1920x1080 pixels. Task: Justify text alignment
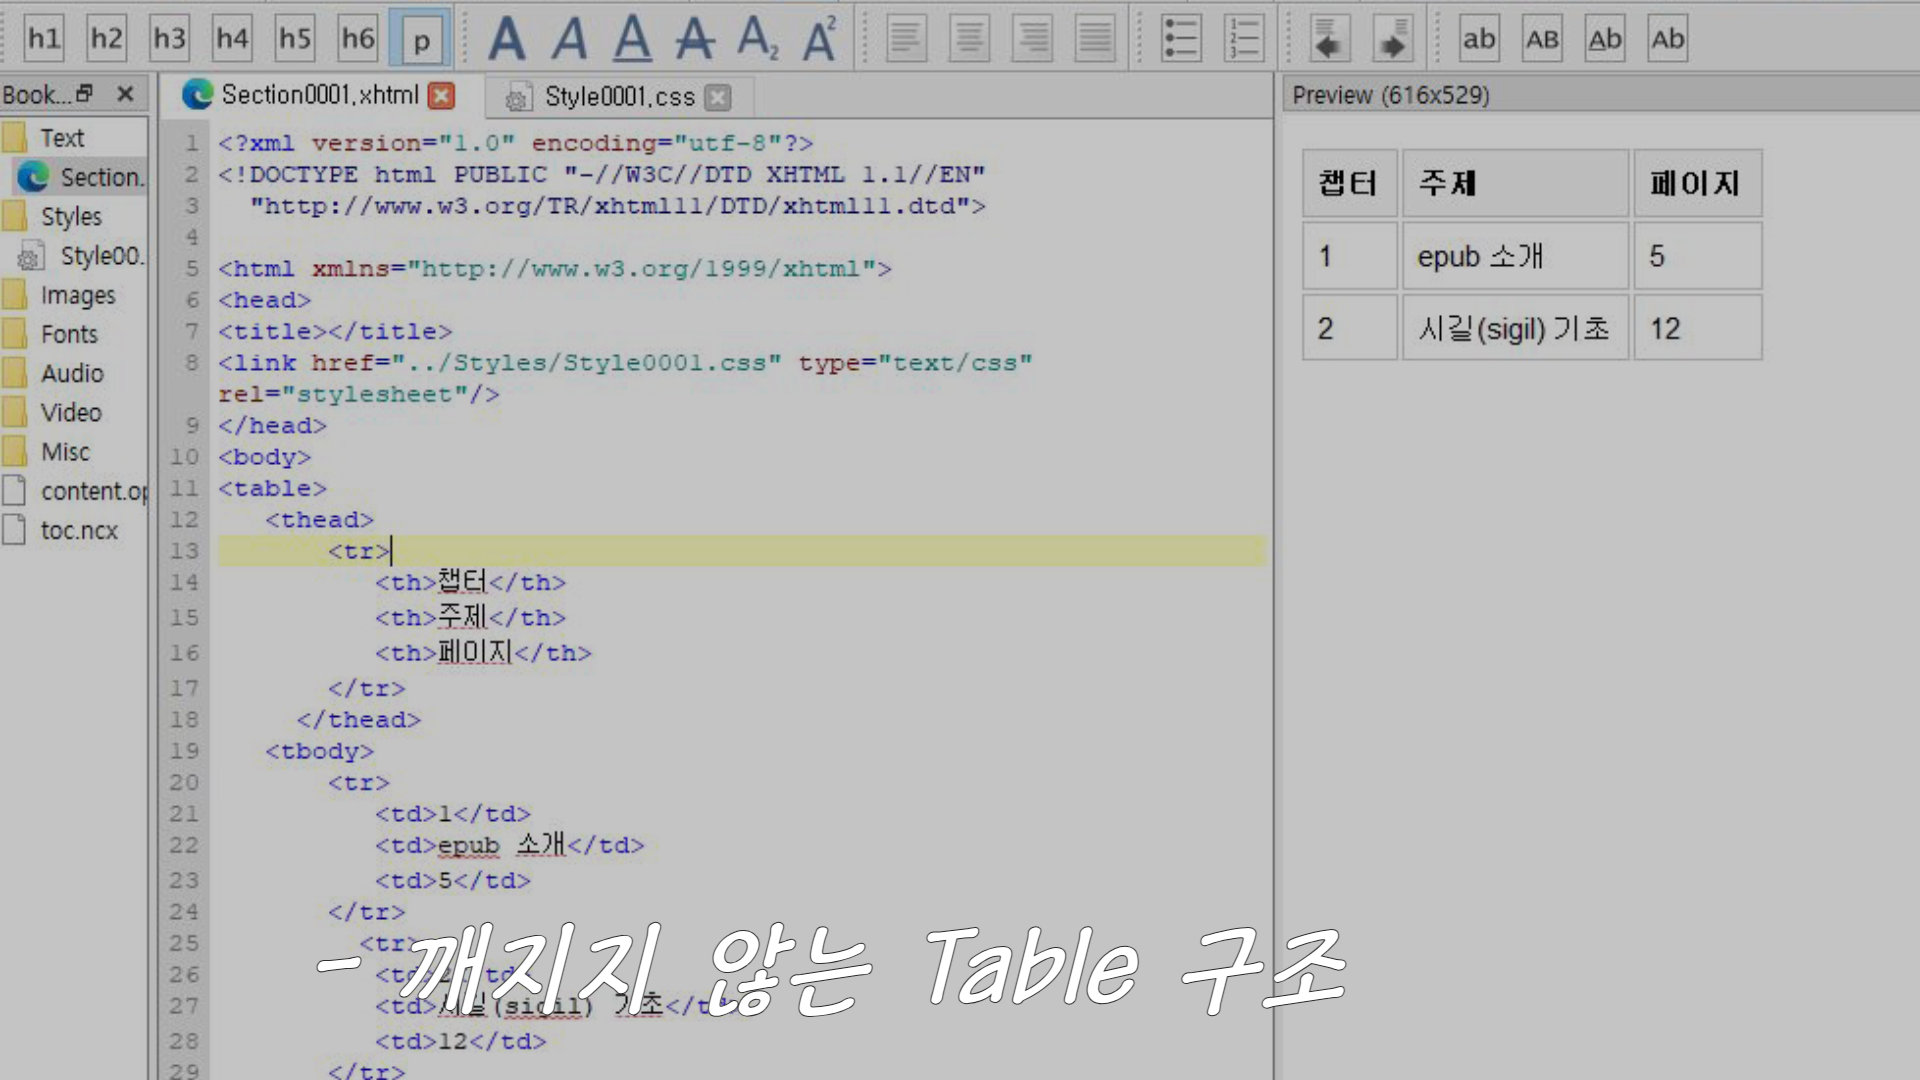(1095, 39)
